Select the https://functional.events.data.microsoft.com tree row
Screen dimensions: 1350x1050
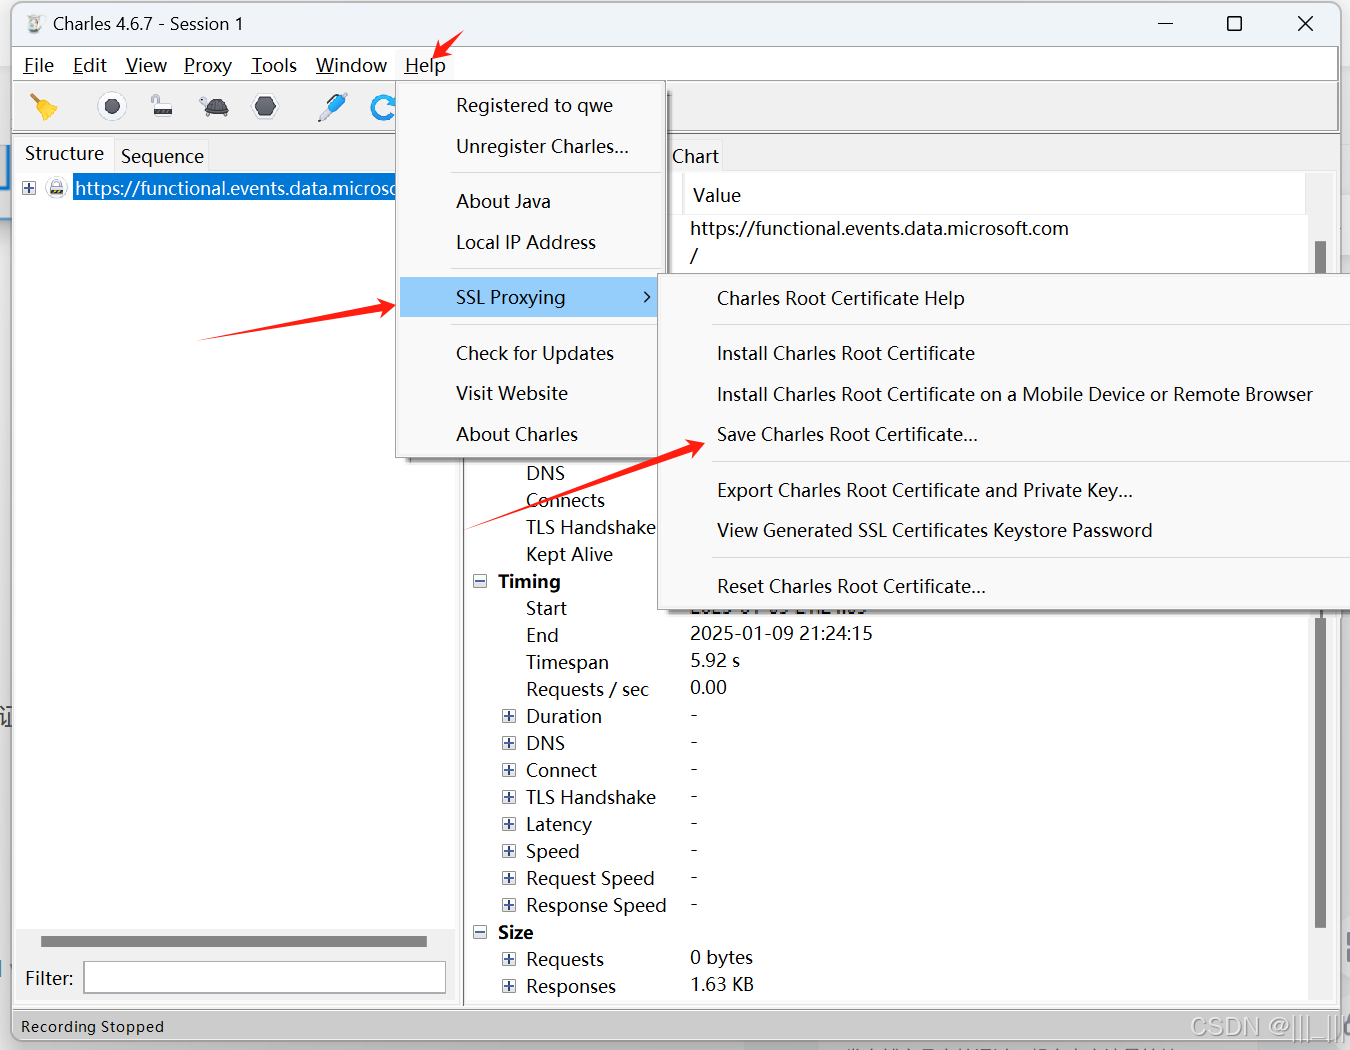(x=235, y=188)
